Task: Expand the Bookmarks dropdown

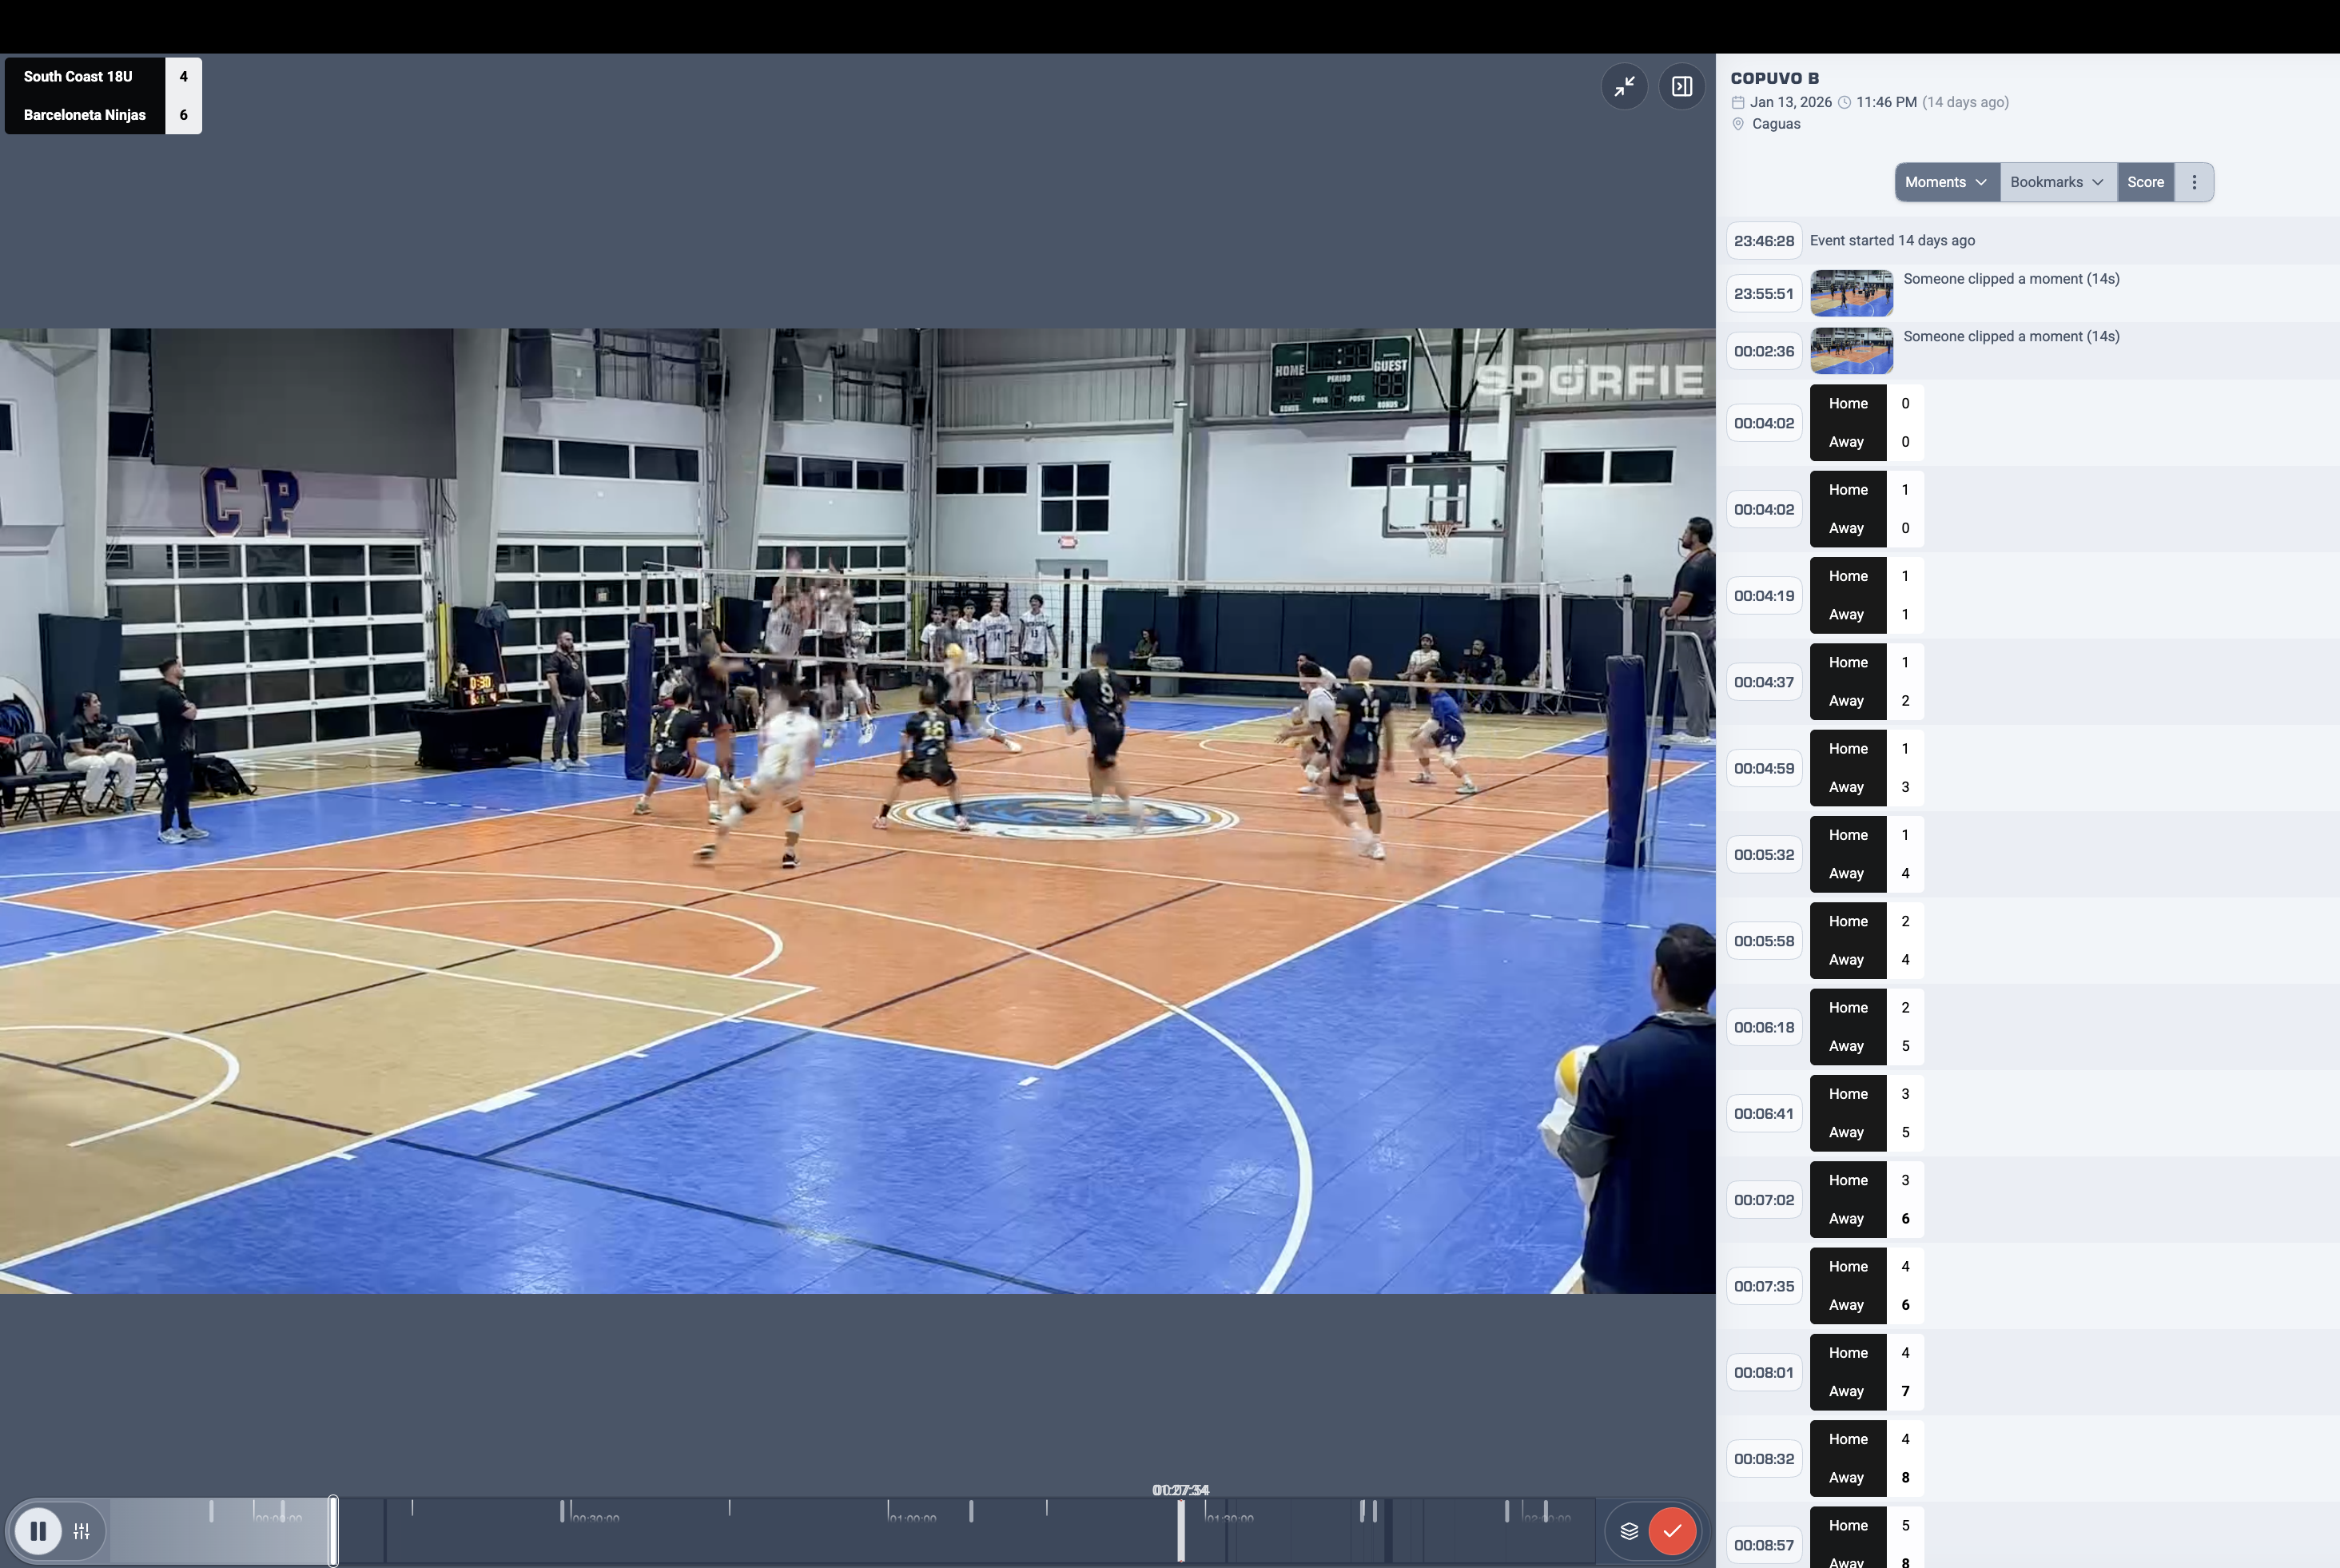Action: pyautogui.click(x=2057, y=182)
